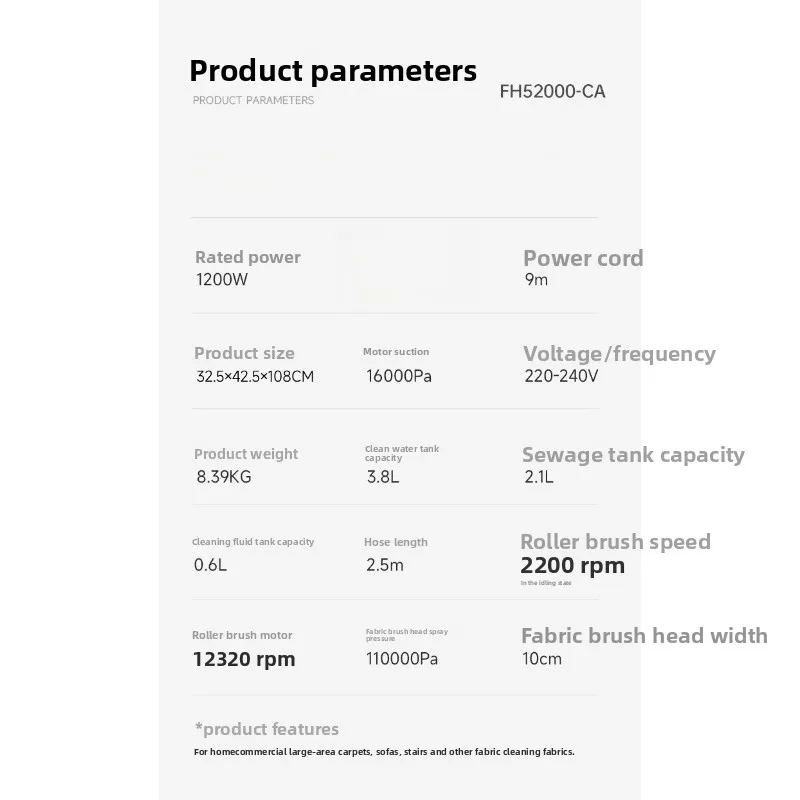Select the 220-240V voltage value
Viewport: 800px width, 800px height.
[x=561, y=377]
